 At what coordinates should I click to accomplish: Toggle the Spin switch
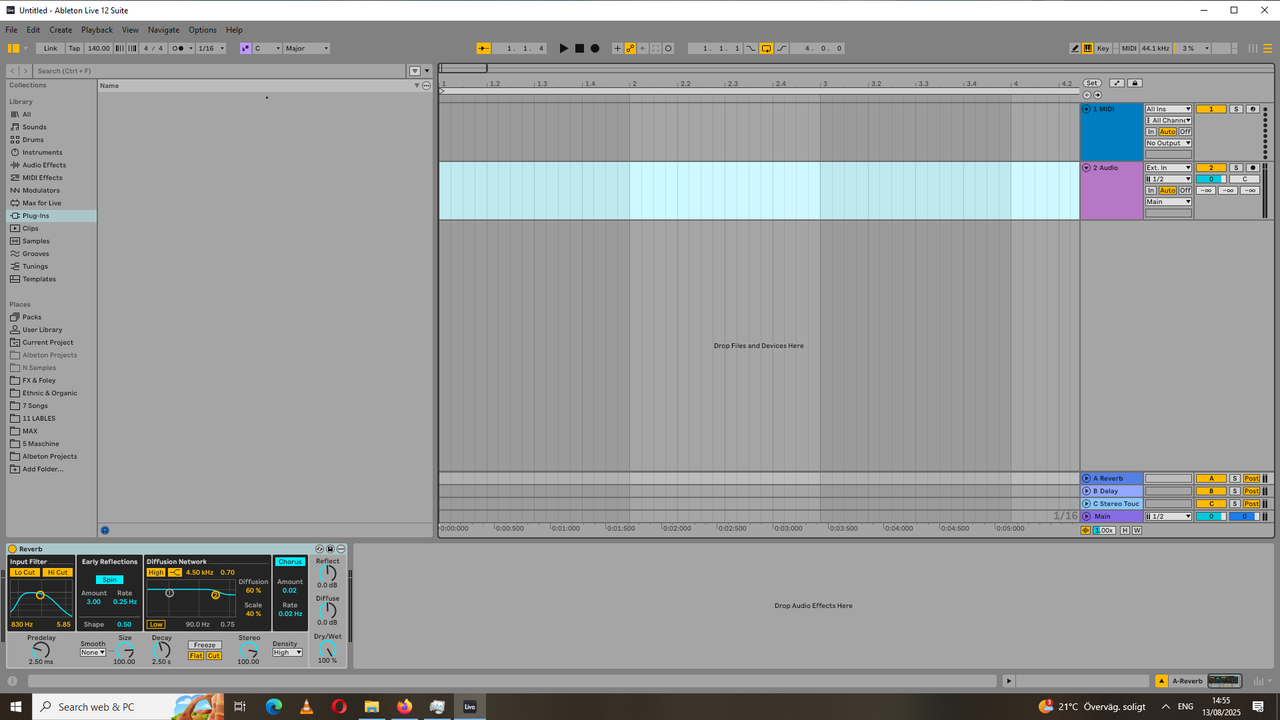110,580
